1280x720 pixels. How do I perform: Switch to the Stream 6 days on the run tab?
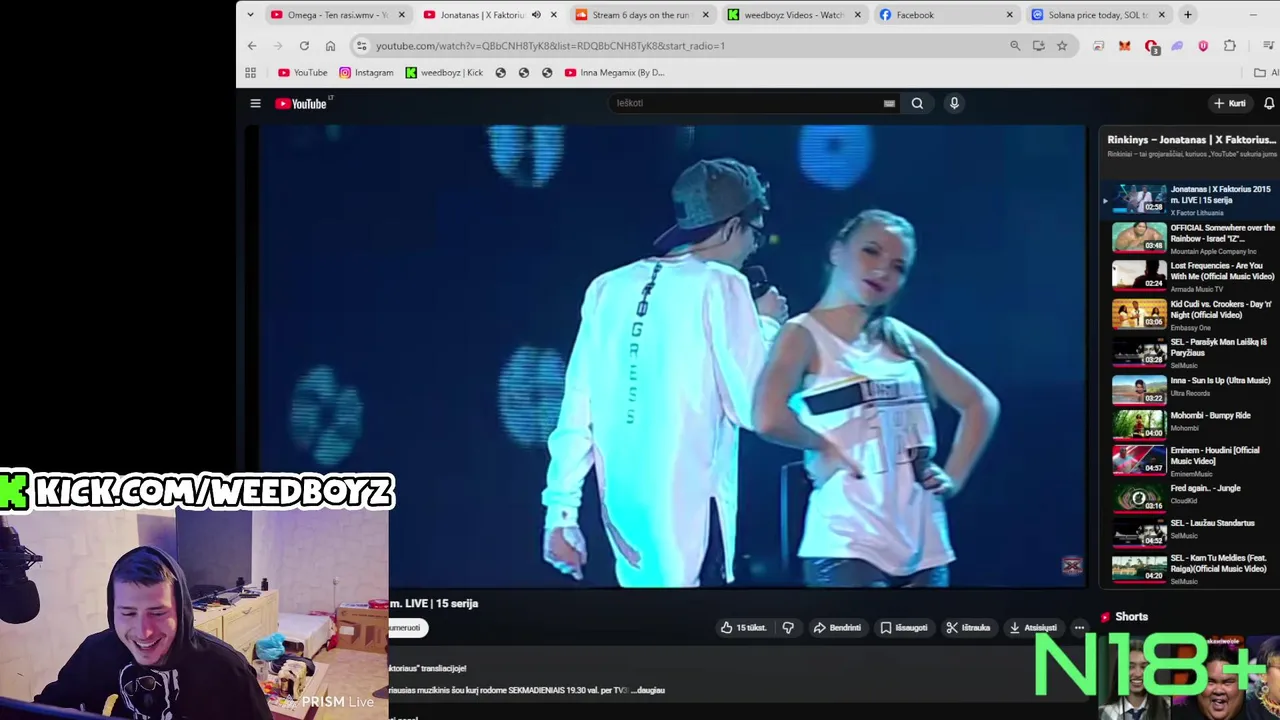pos(640,15)
